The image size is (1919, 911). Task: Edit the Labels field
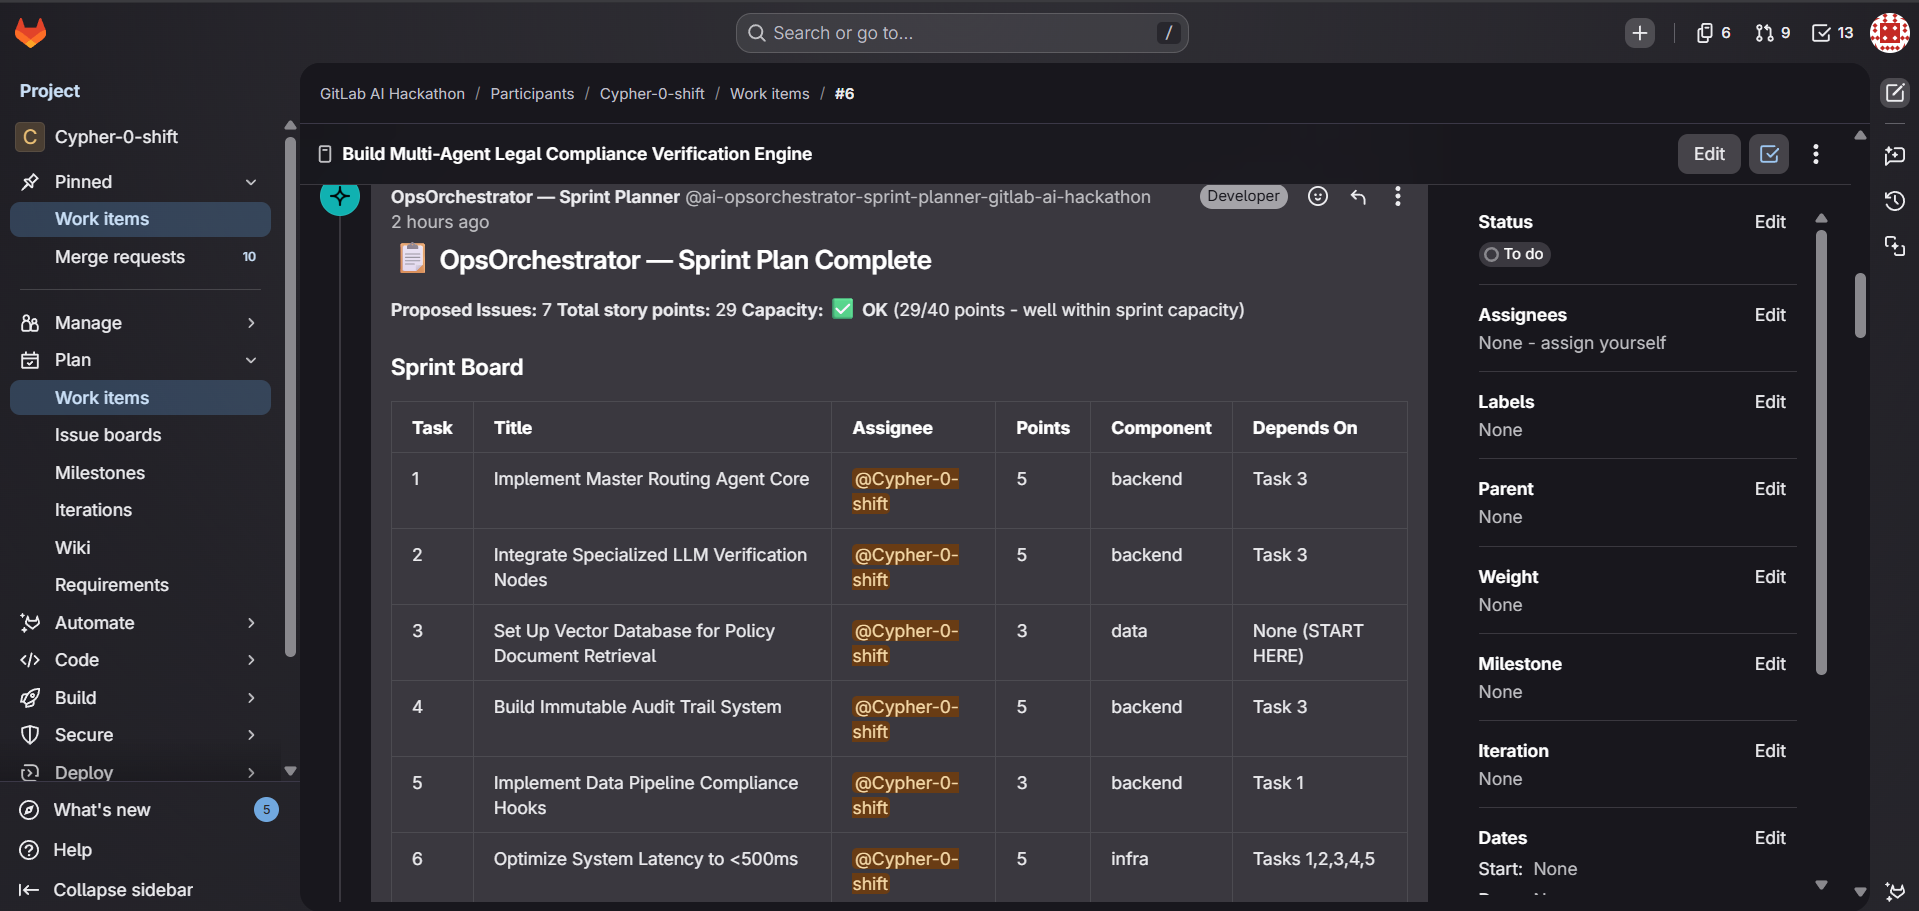point(1770,402)
